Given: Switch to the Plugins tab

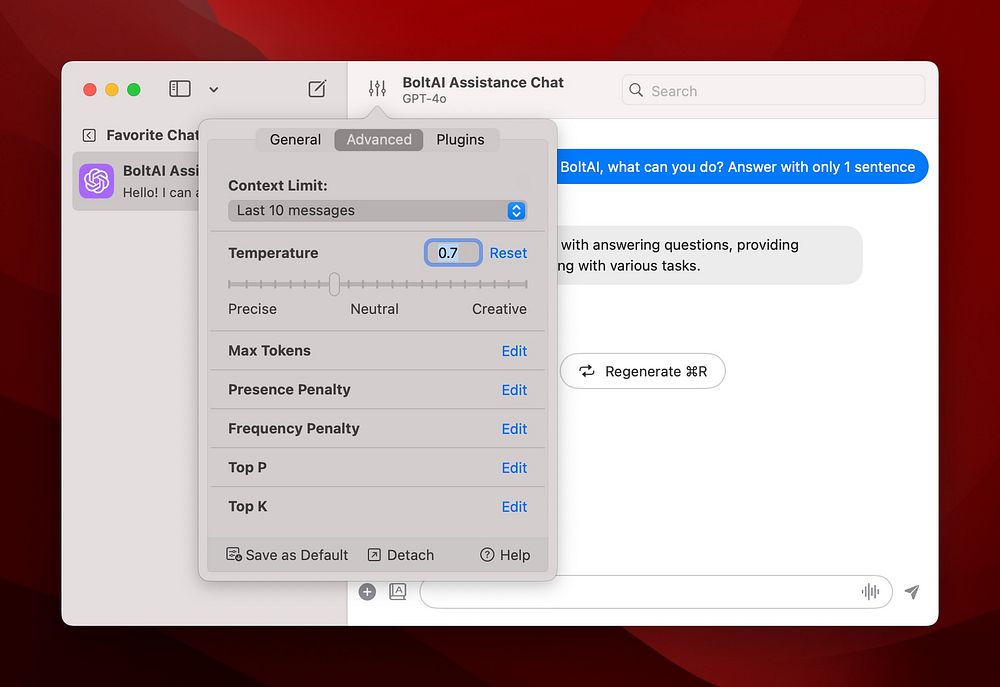Looking at the screenshot, I should [460, 140].
